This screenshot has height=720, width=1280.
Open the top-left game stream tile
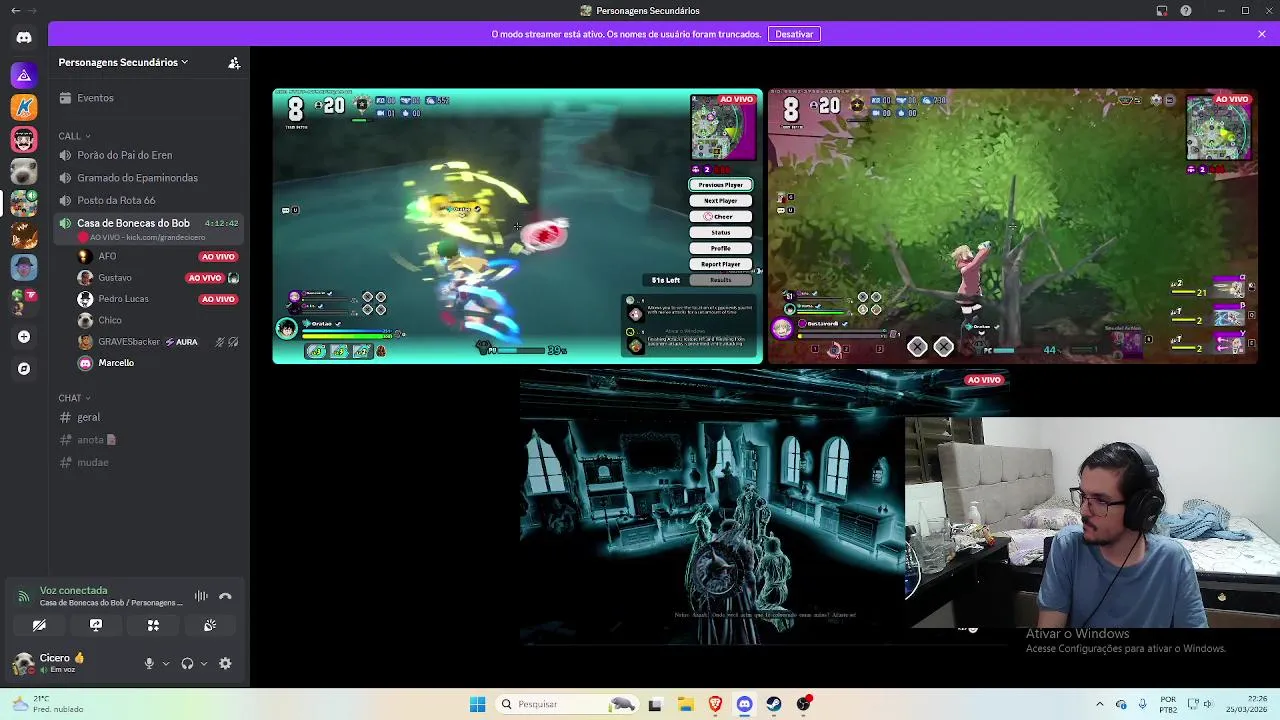point(518,226)
